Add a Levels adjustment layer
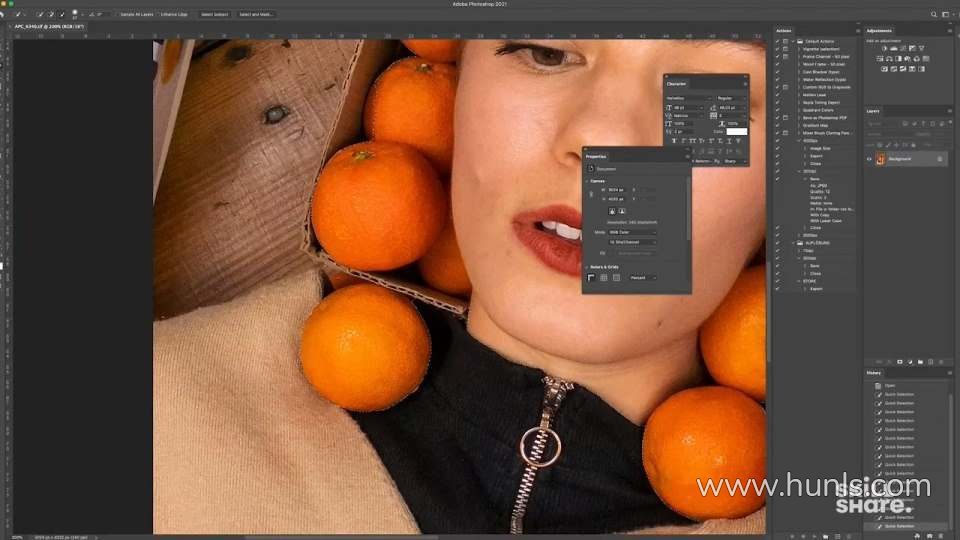960x540 pixels. point(894,48)
